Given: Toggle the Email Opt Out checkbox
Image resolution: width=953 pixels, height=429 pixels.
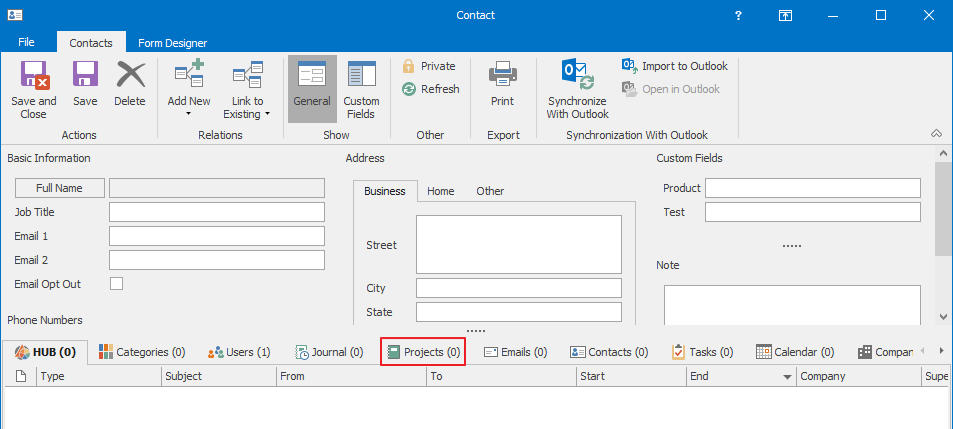Looking at the screenshot, I should click(x=116, y=283).
